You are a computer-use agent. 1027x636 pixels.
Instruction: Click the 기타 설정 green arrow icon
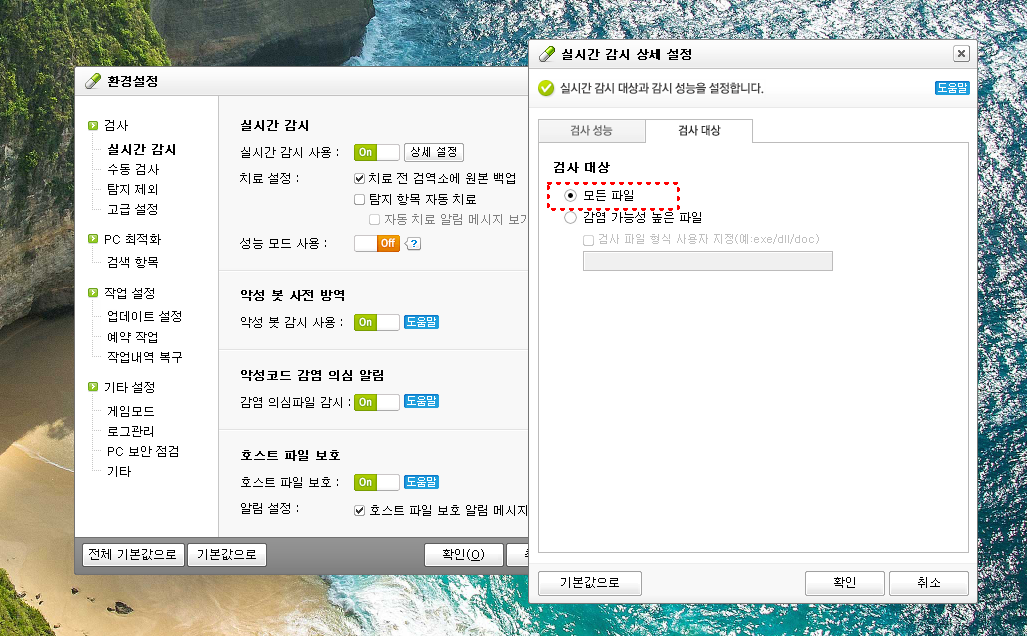(x=93, y=387)
